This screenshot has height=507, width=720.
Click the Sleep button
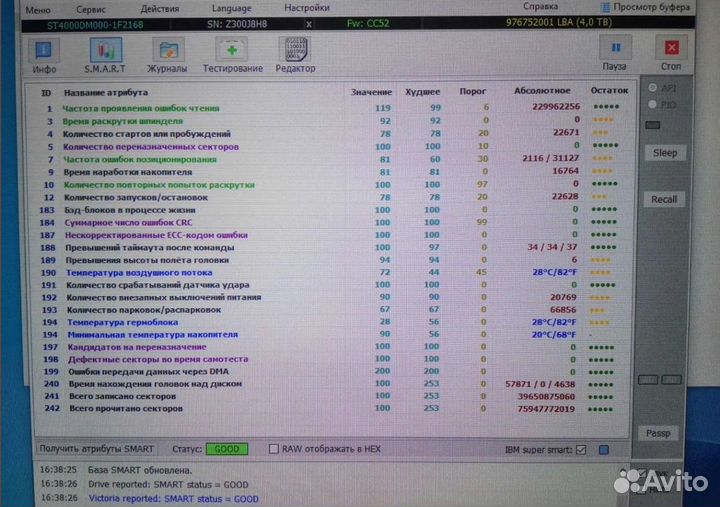coord(665,153)
